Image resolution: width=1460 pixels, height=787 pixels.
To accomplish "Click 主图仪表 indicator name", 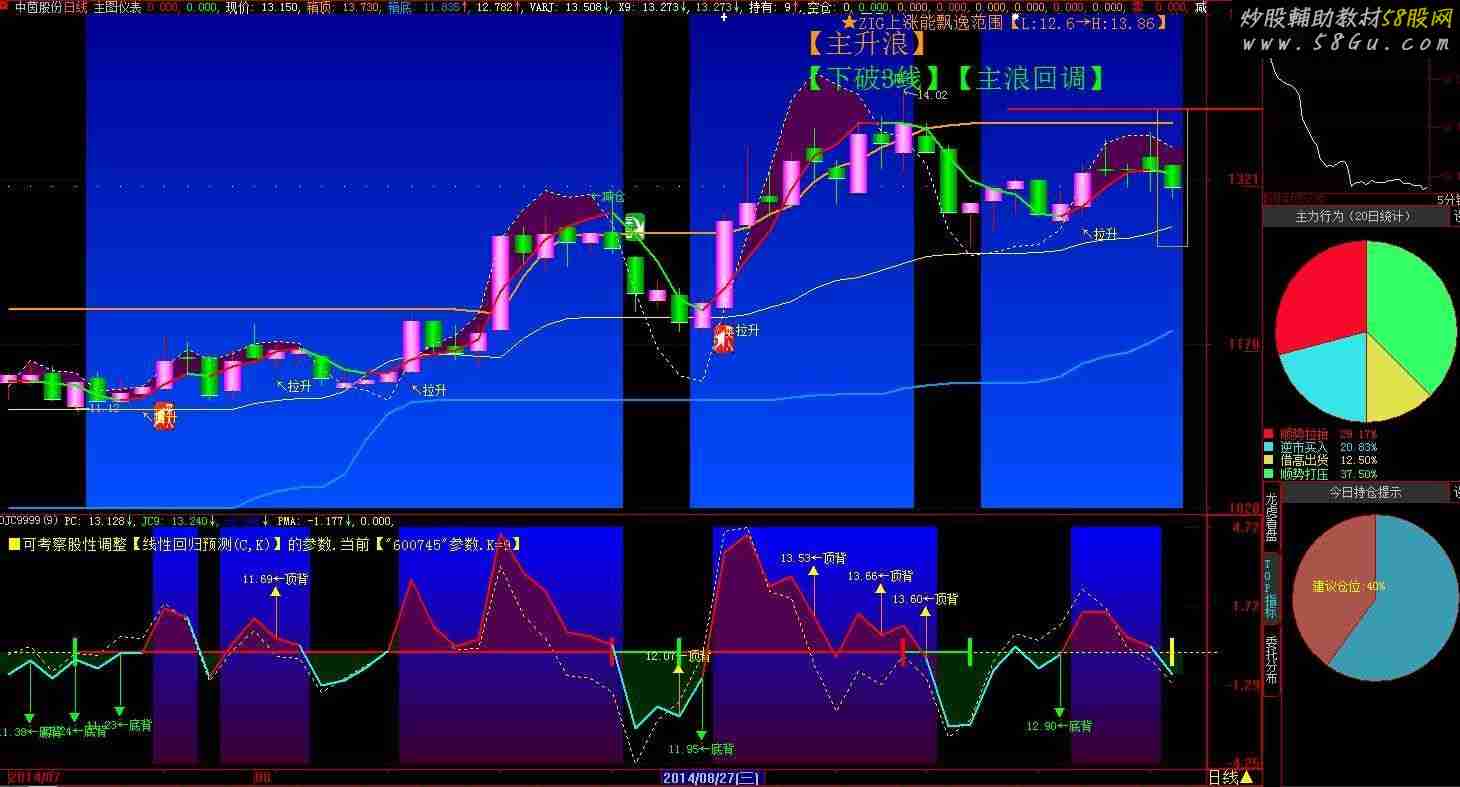I will pyautogui.click(x=118, y=7).
